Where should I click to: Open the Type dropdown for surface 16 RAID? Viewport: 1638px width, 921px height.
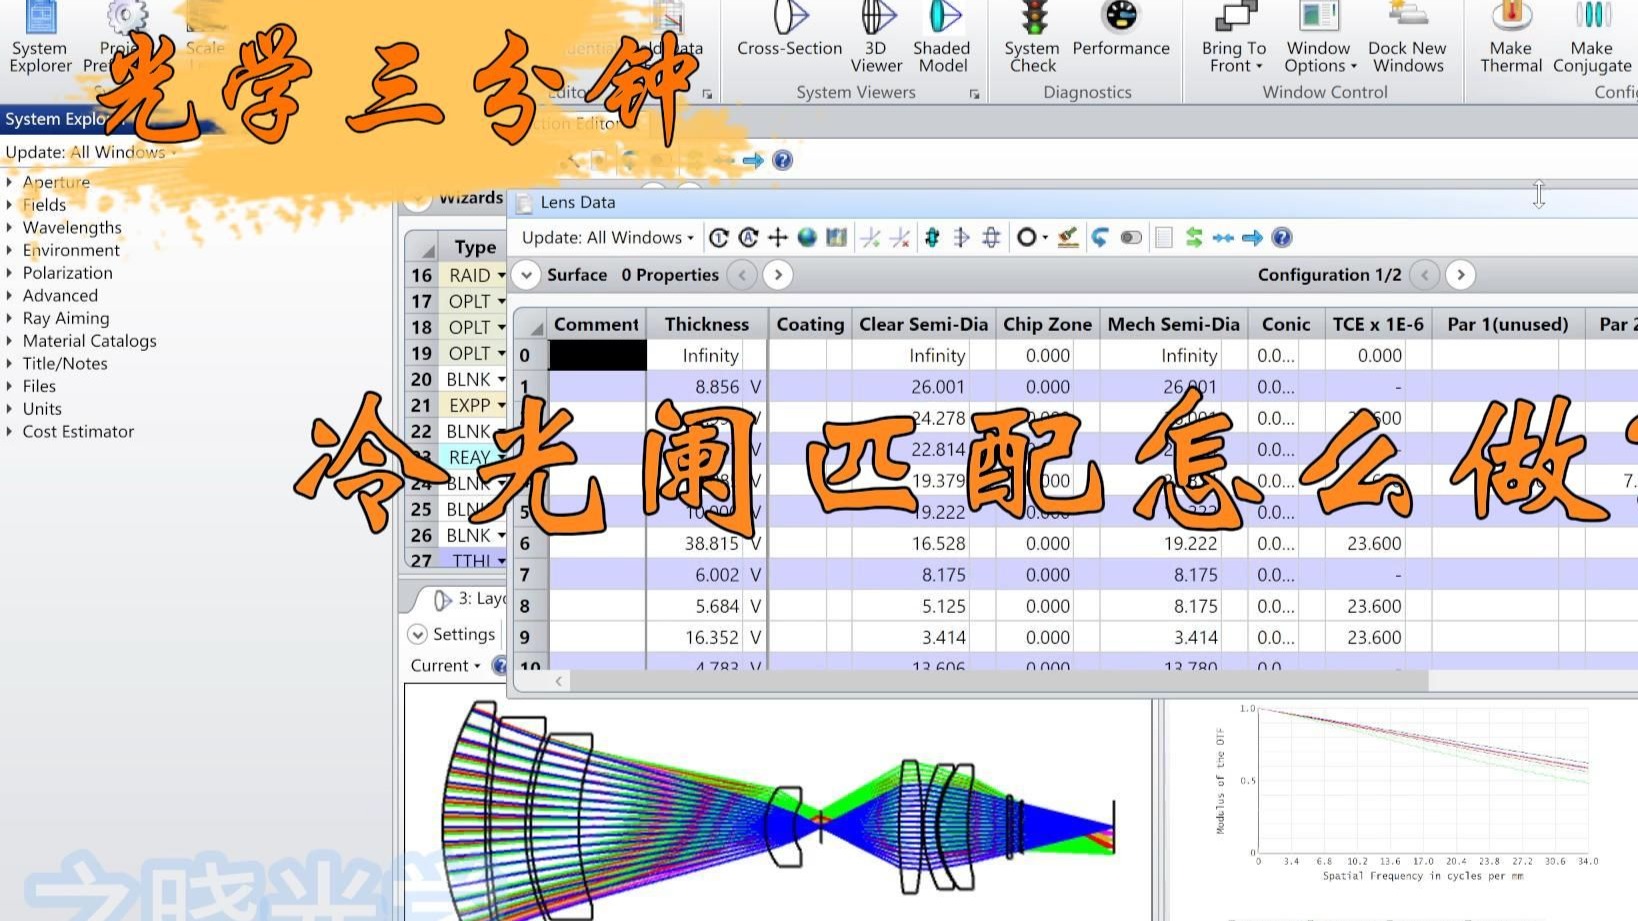tap(502, 274)
